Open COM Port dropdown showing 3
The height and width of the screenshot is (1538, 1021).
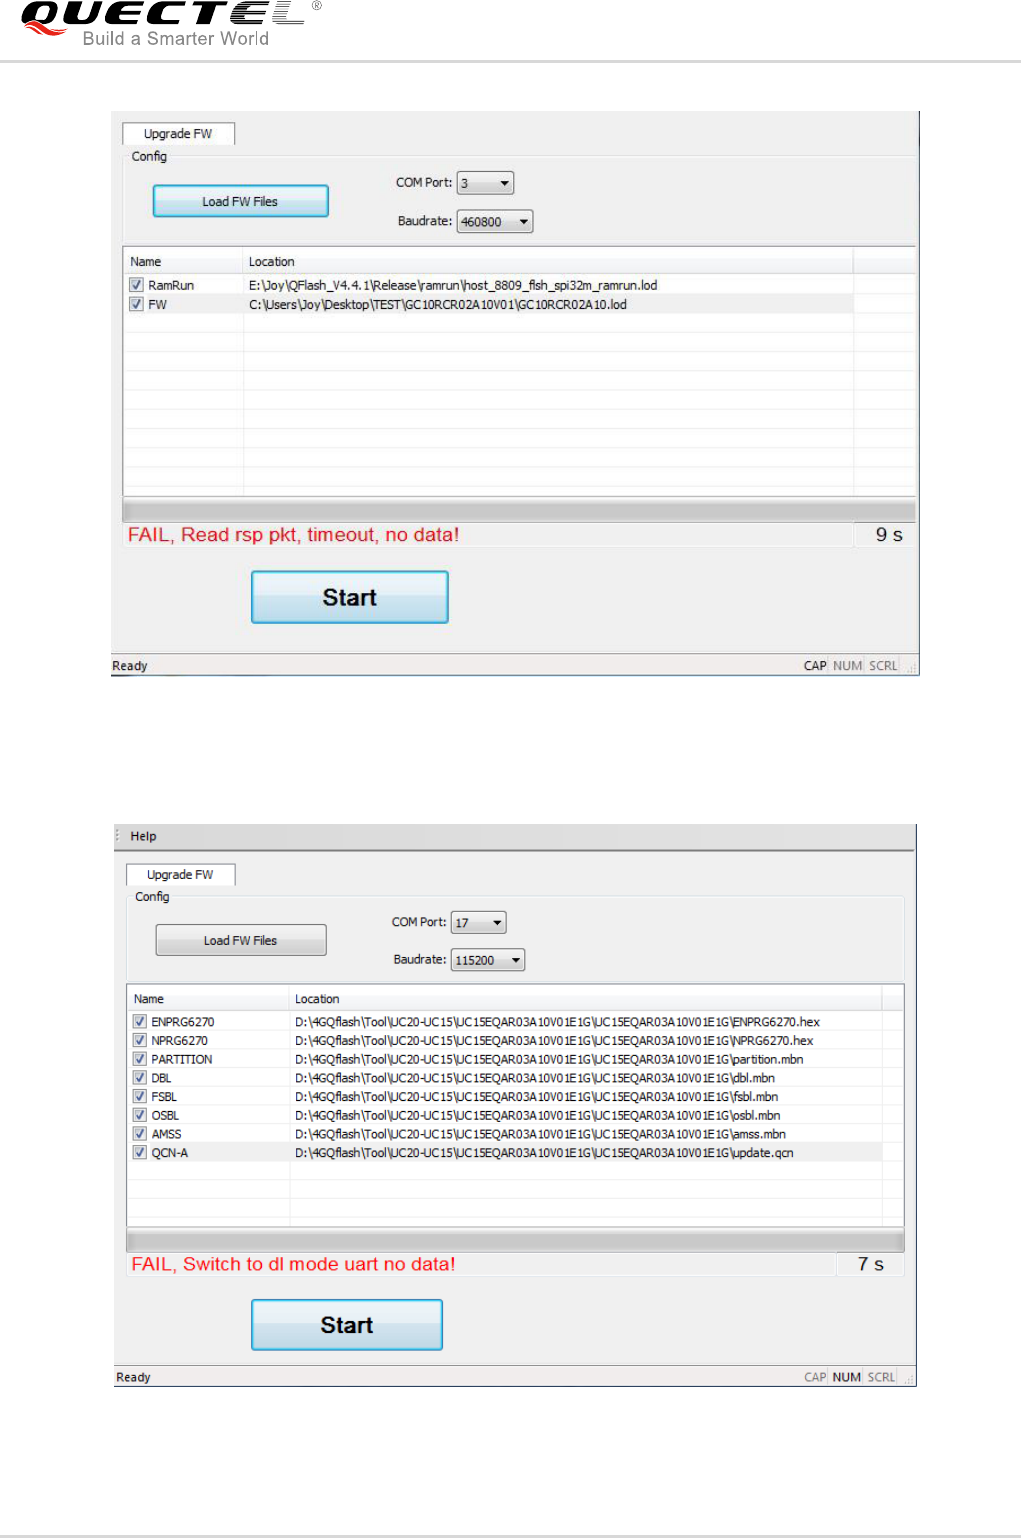click(485, 183)
